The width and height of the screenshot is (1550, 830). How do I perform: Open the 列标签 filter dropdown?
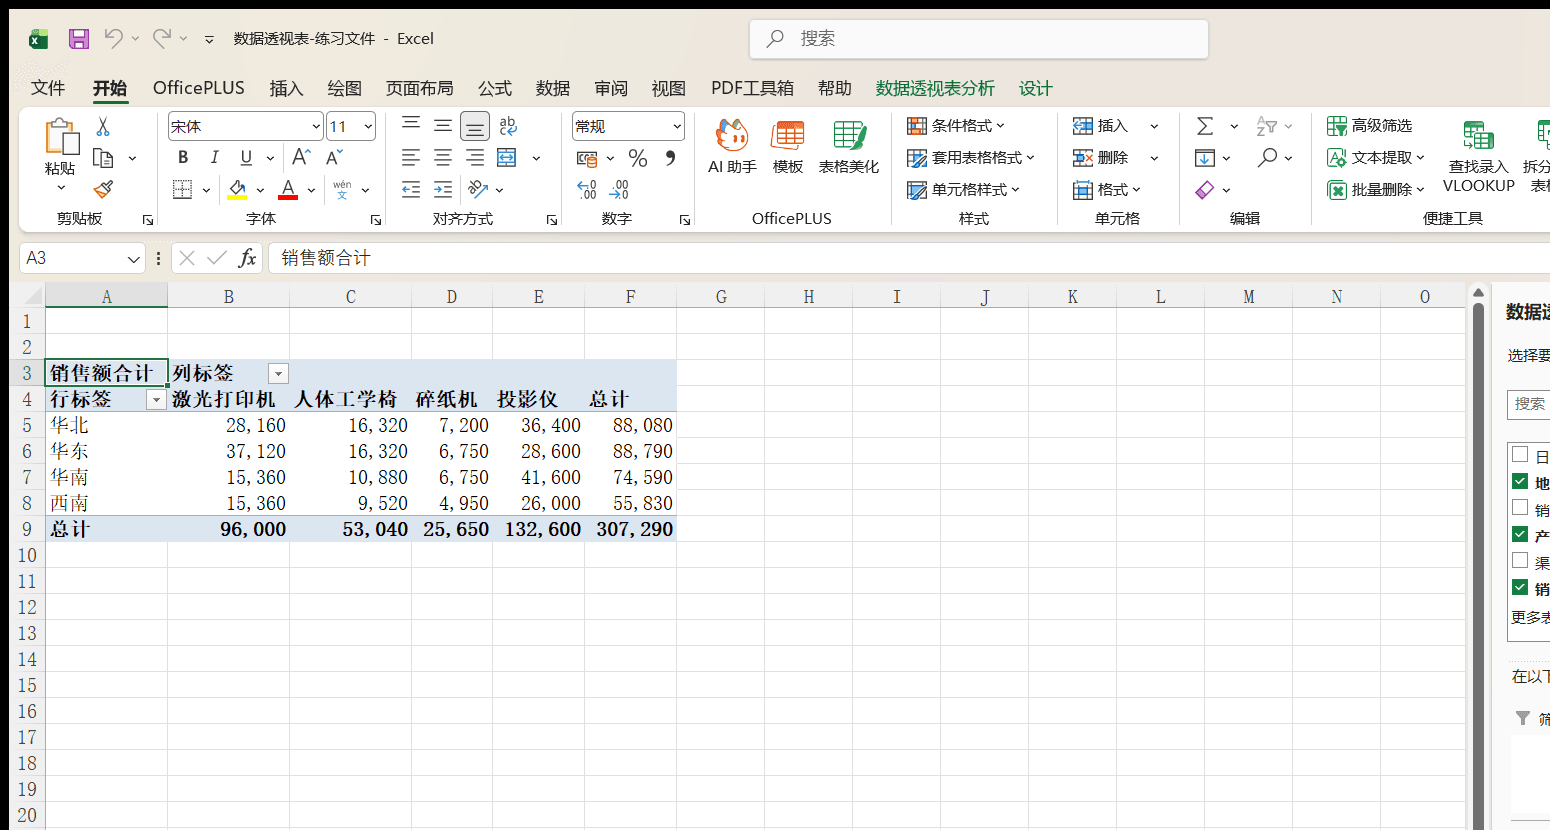point(279,374)
